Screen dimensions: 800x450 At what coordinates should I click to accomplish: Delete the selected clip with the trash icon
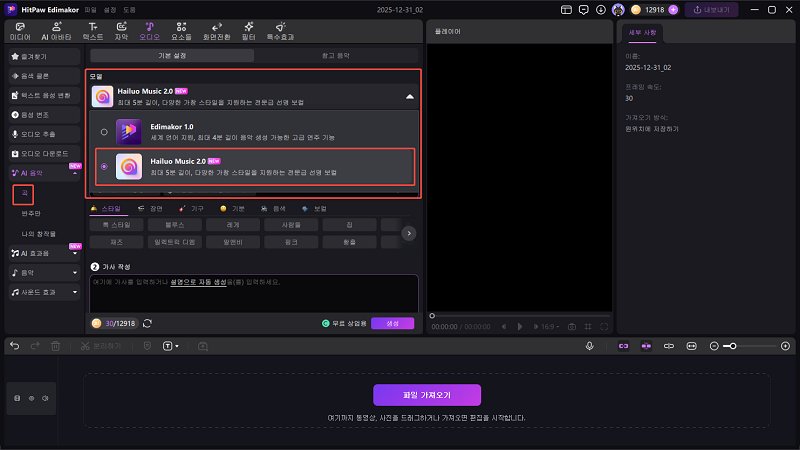click(x=55, y=346)
